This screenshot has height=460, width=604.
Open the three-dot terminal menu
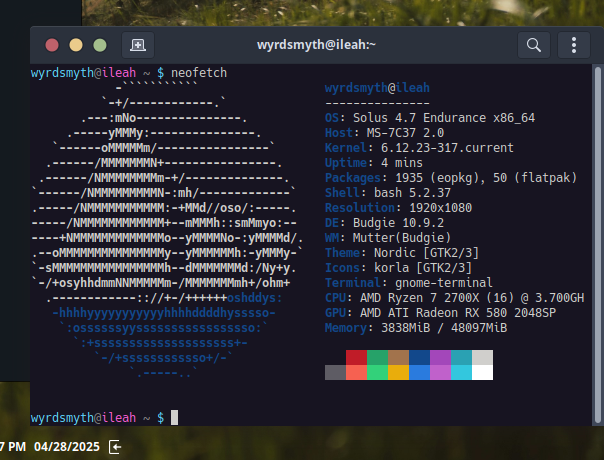point(574,45)
